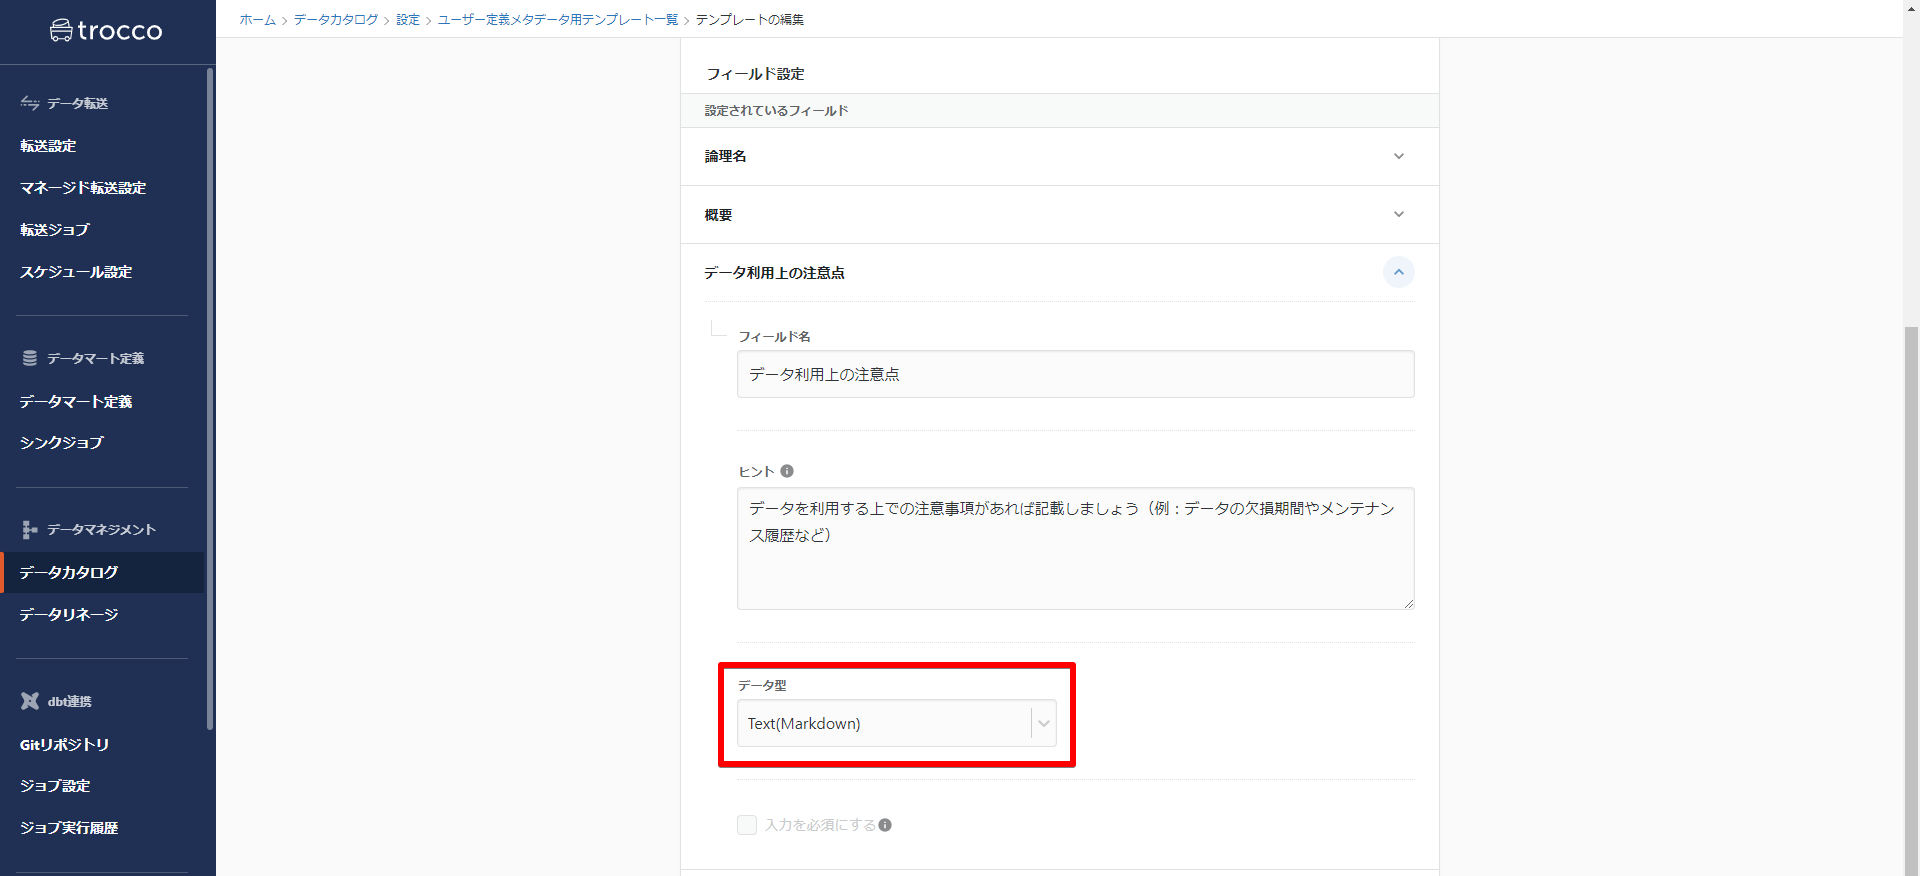Screen dimensions: 1920x876
Task: Expand the 概要 field section
Action: pyautogui.click(x=1399, y=214)
